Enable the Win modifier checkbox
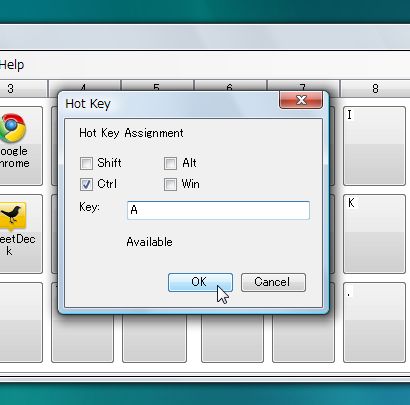Viewport: 410px width, 405px height. click(x=170, y=184)
